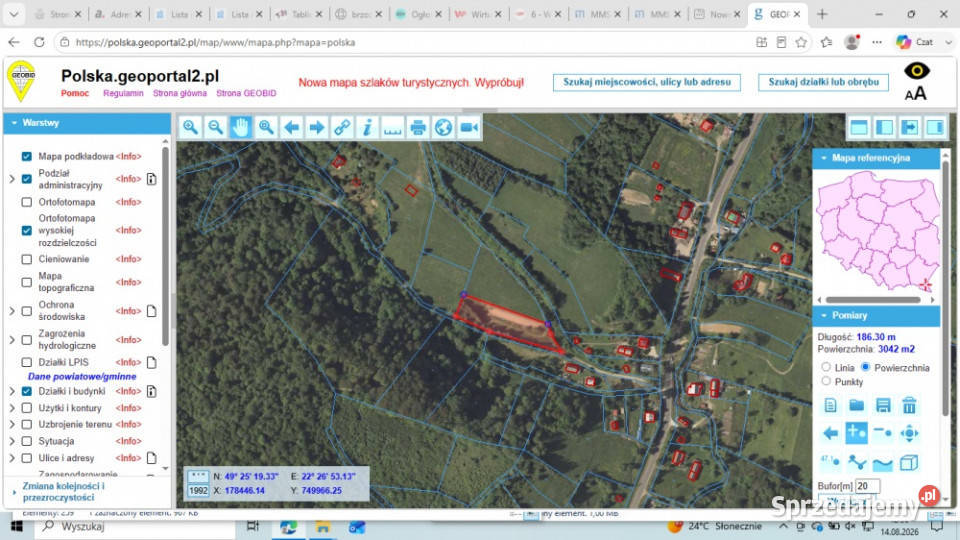Open the Regulamin link
The height and width of the screenshot is (540, 960).
point(123,93)
